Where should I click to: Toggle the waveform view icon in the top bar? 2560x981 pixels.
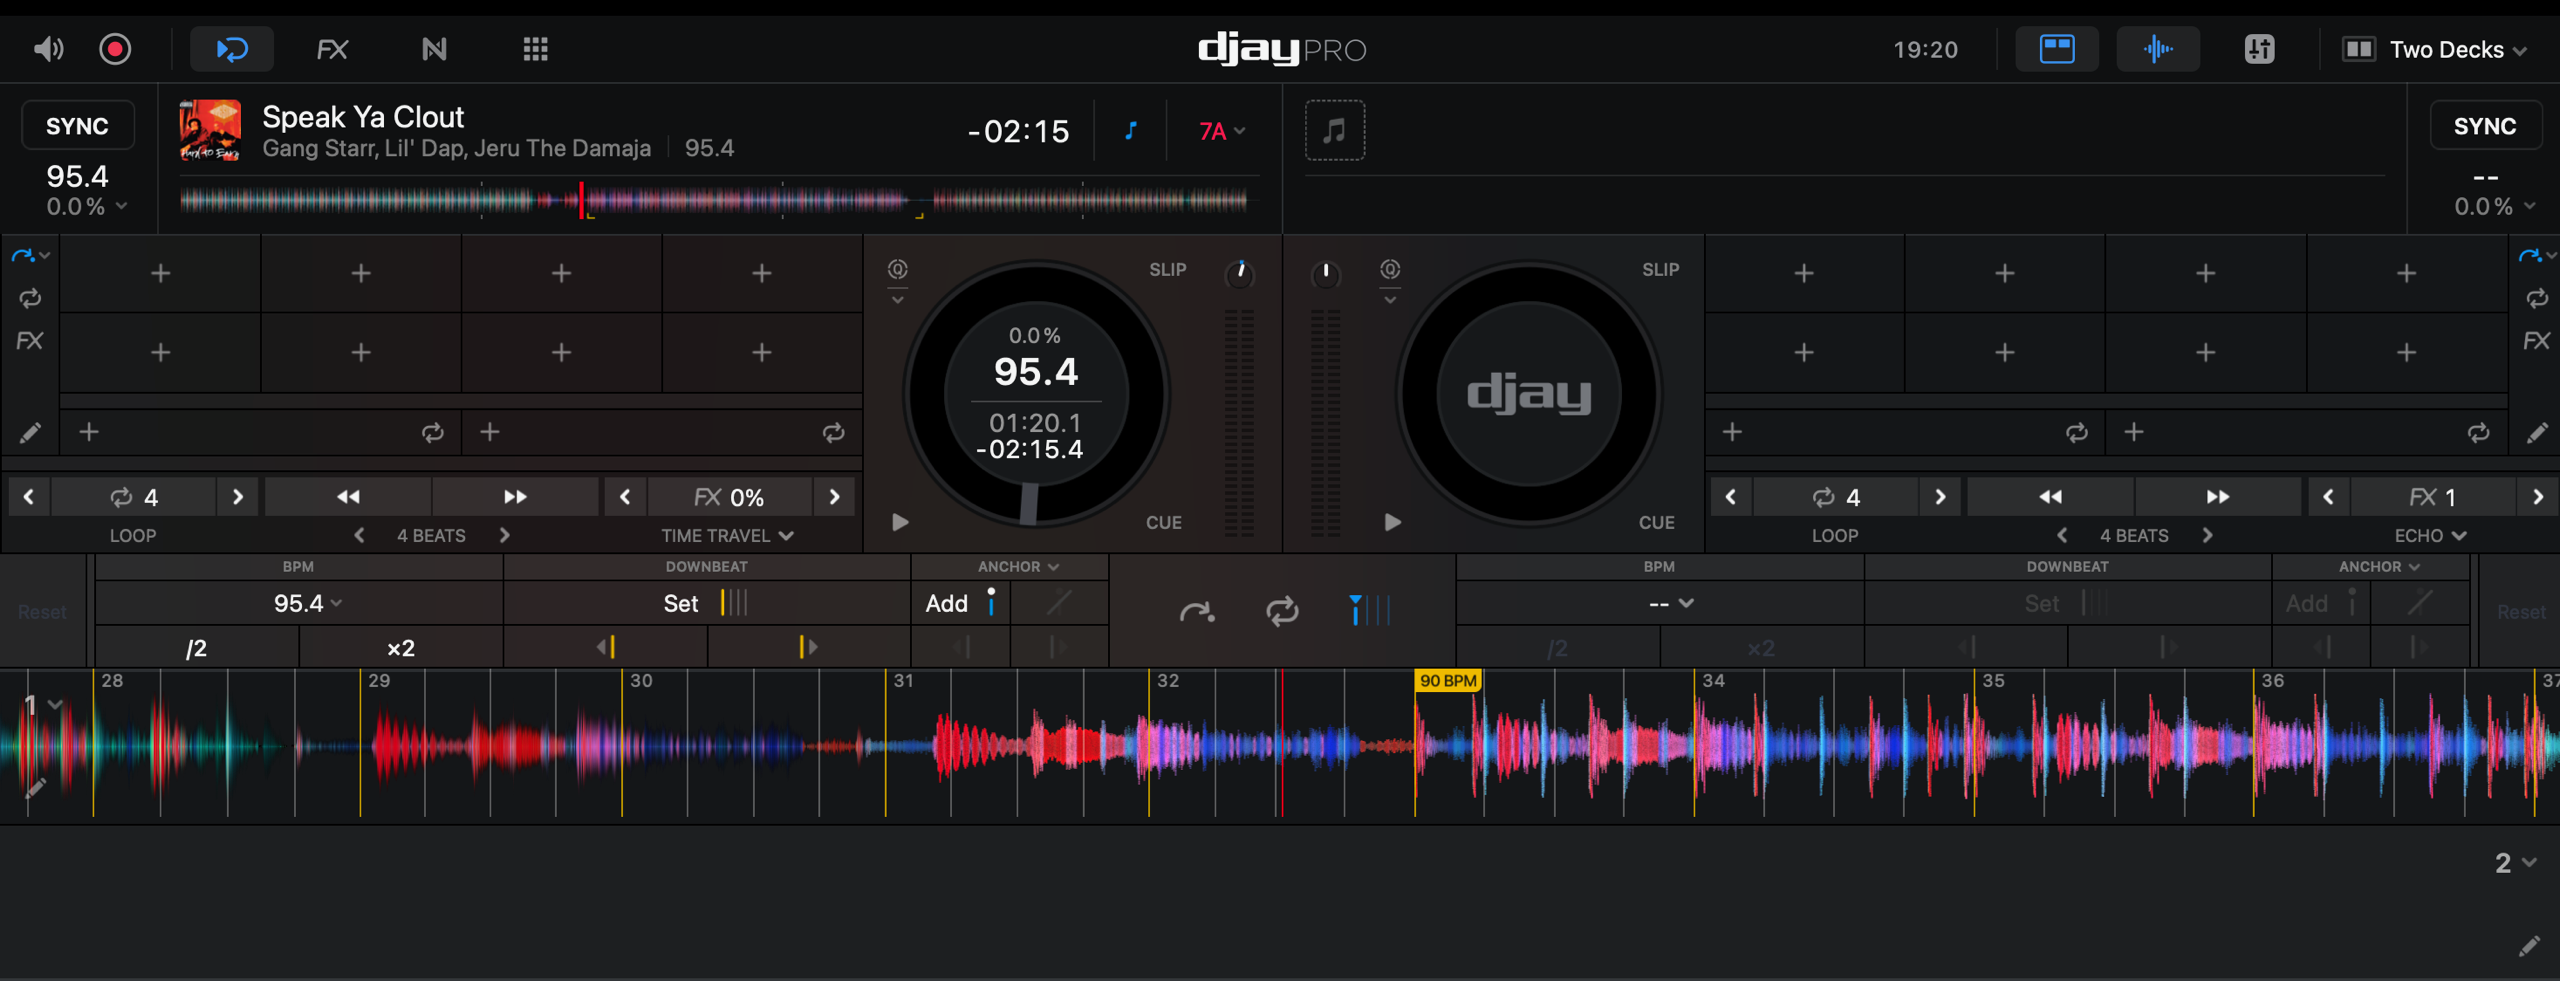pos(2158,49)
